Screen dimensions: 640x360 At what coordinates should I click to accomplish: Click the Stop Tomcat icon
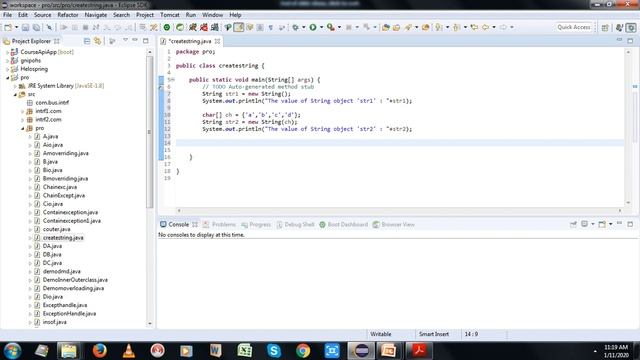203,27
